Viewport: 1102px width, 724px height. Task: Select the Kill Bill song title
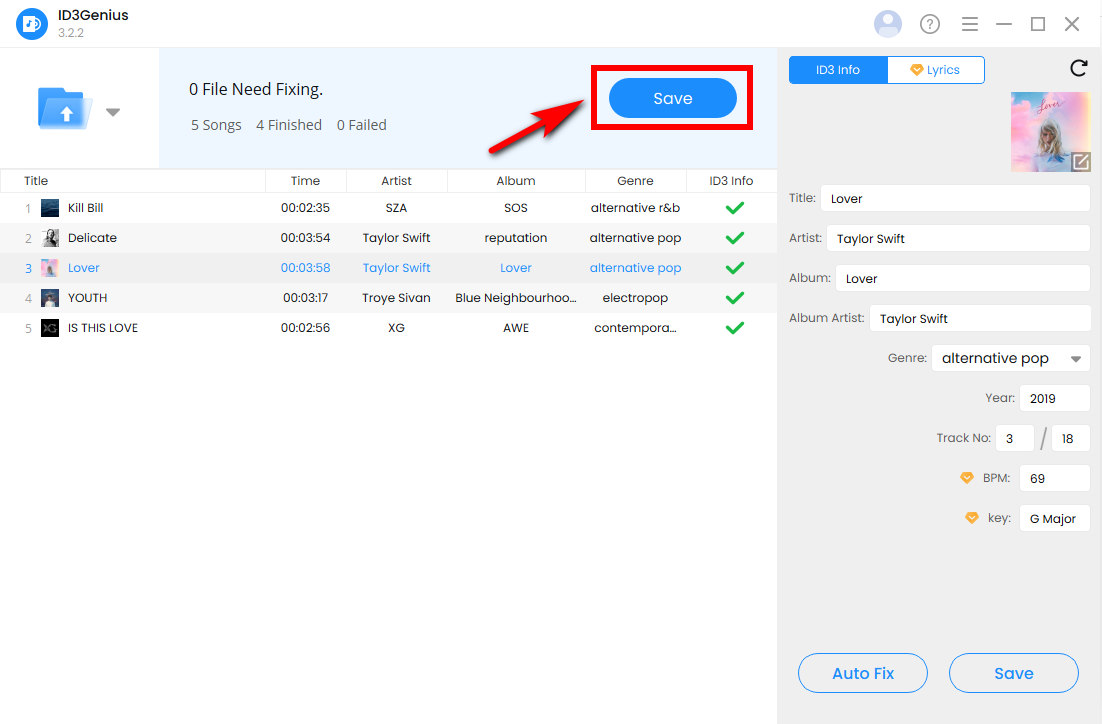[86, 208]
